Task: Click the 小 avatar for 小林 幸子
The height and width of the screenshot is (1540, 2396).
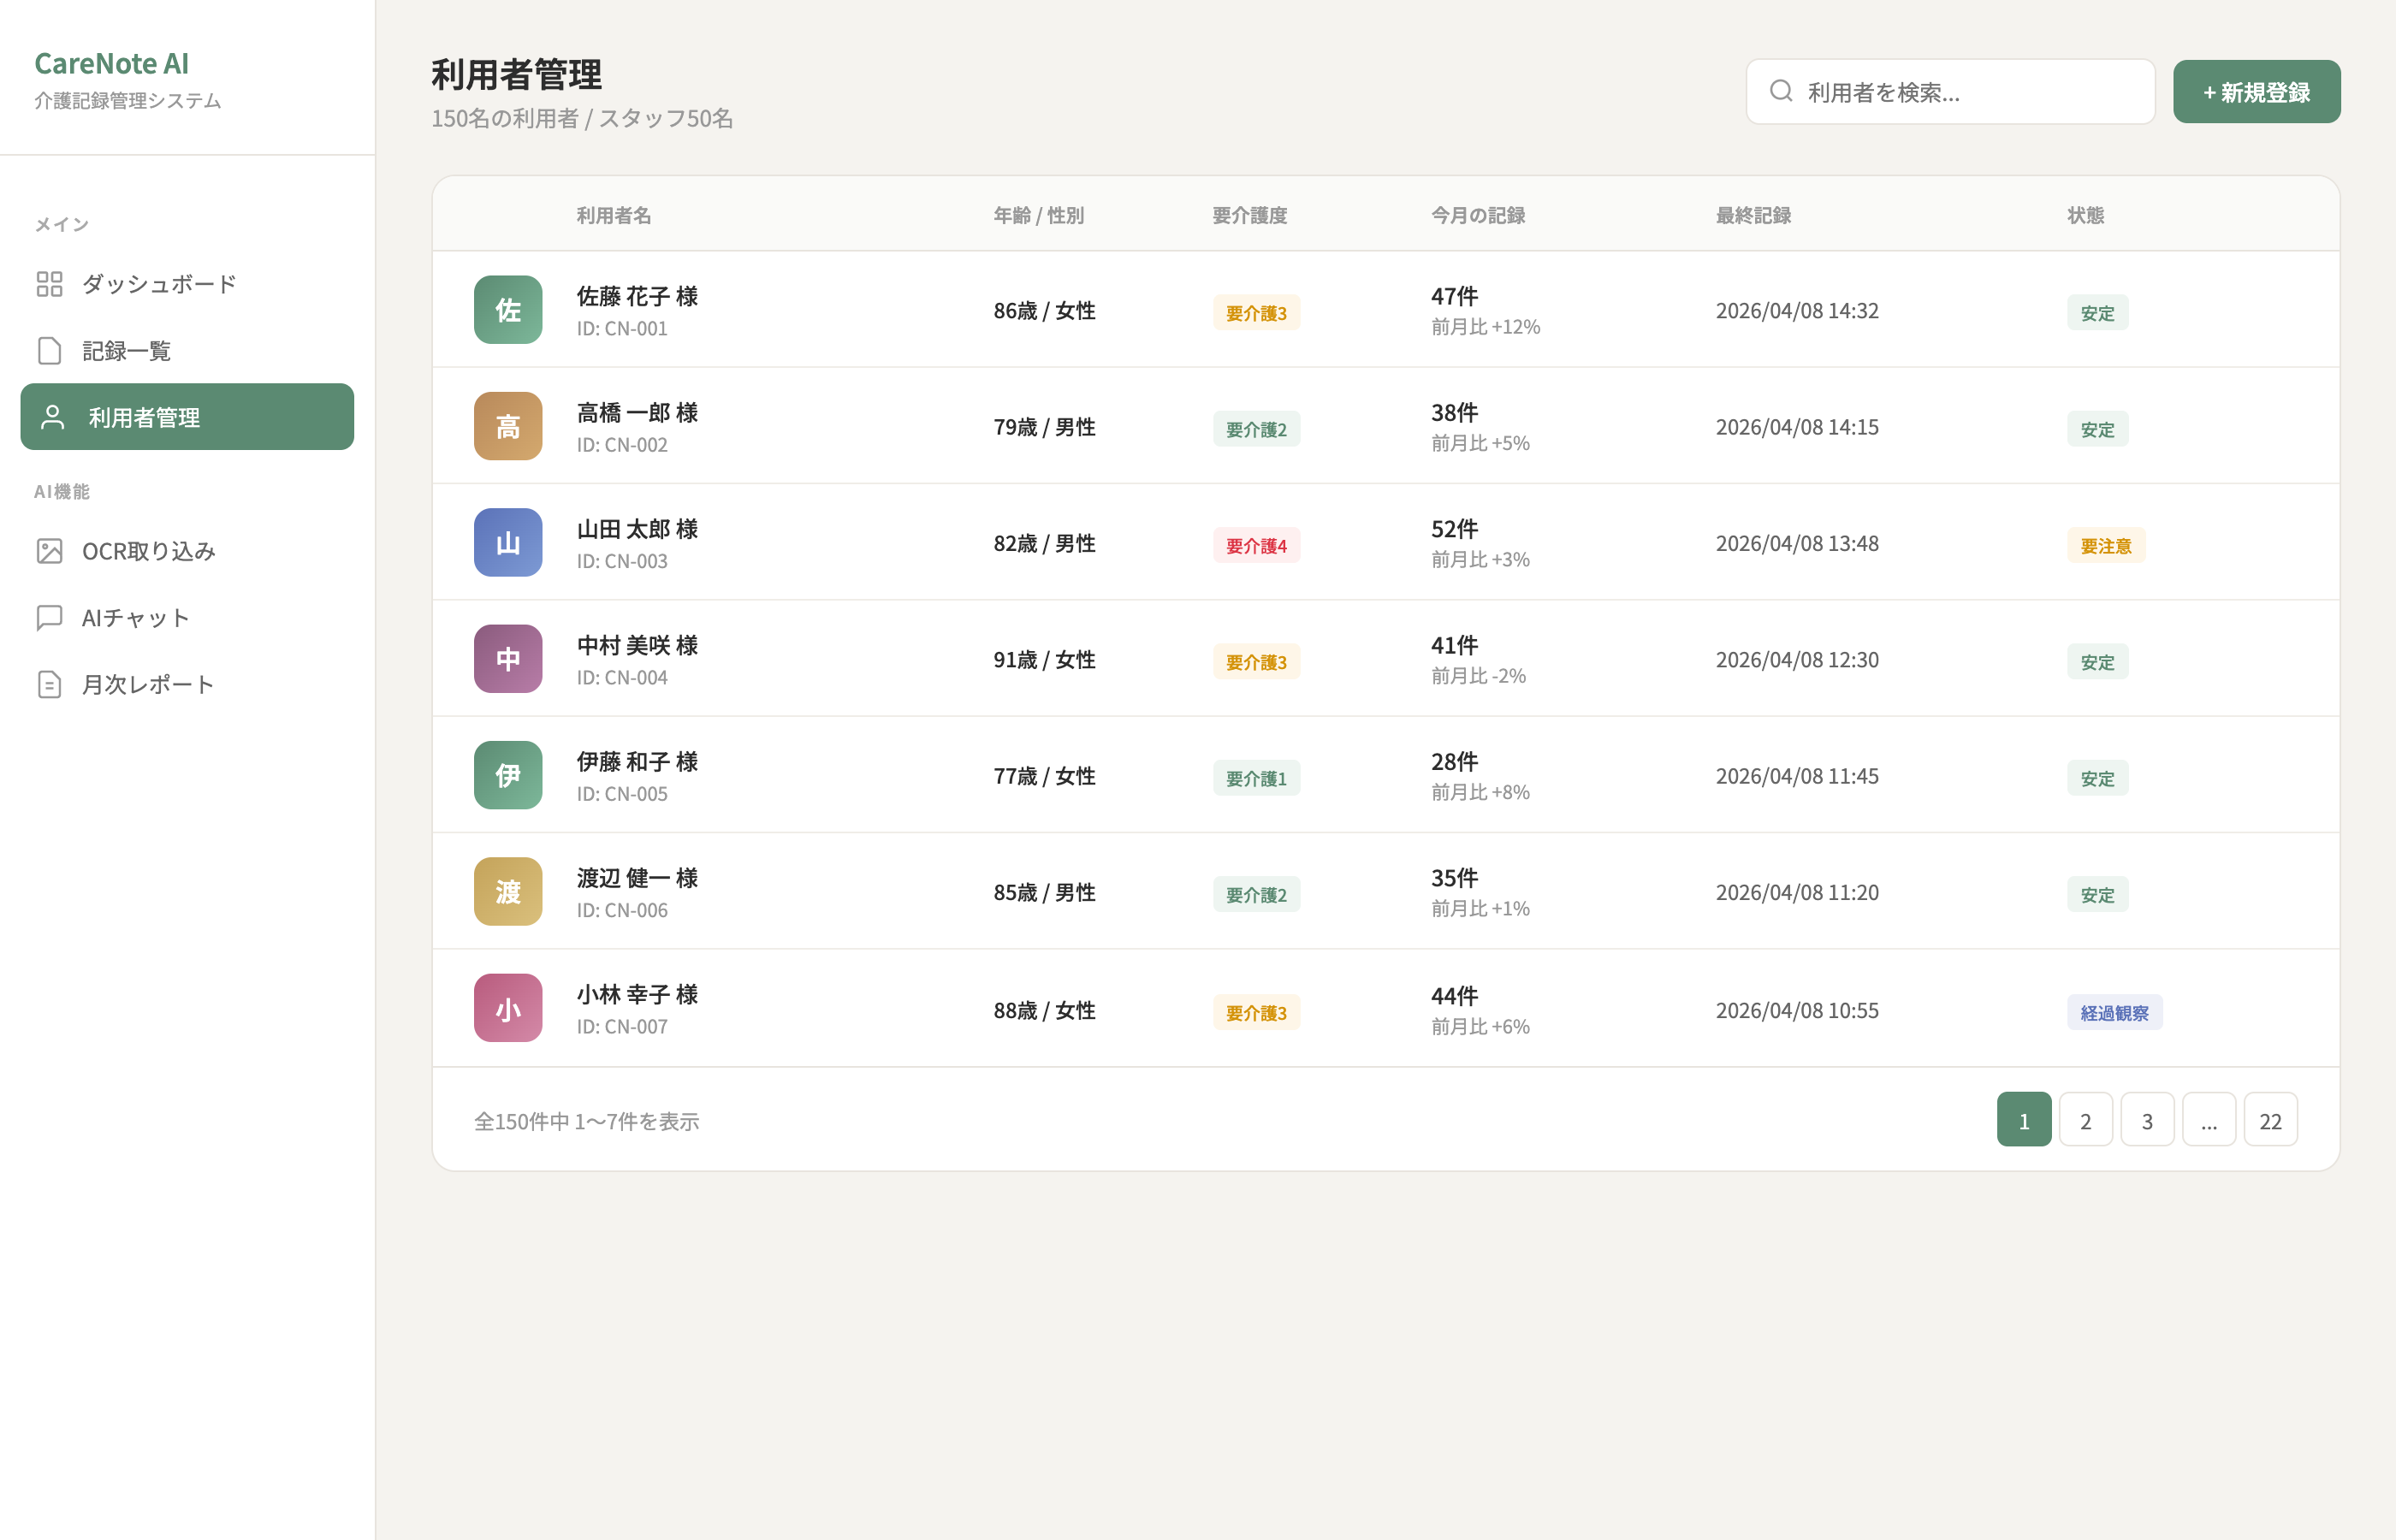Action: click(508, 1008)
